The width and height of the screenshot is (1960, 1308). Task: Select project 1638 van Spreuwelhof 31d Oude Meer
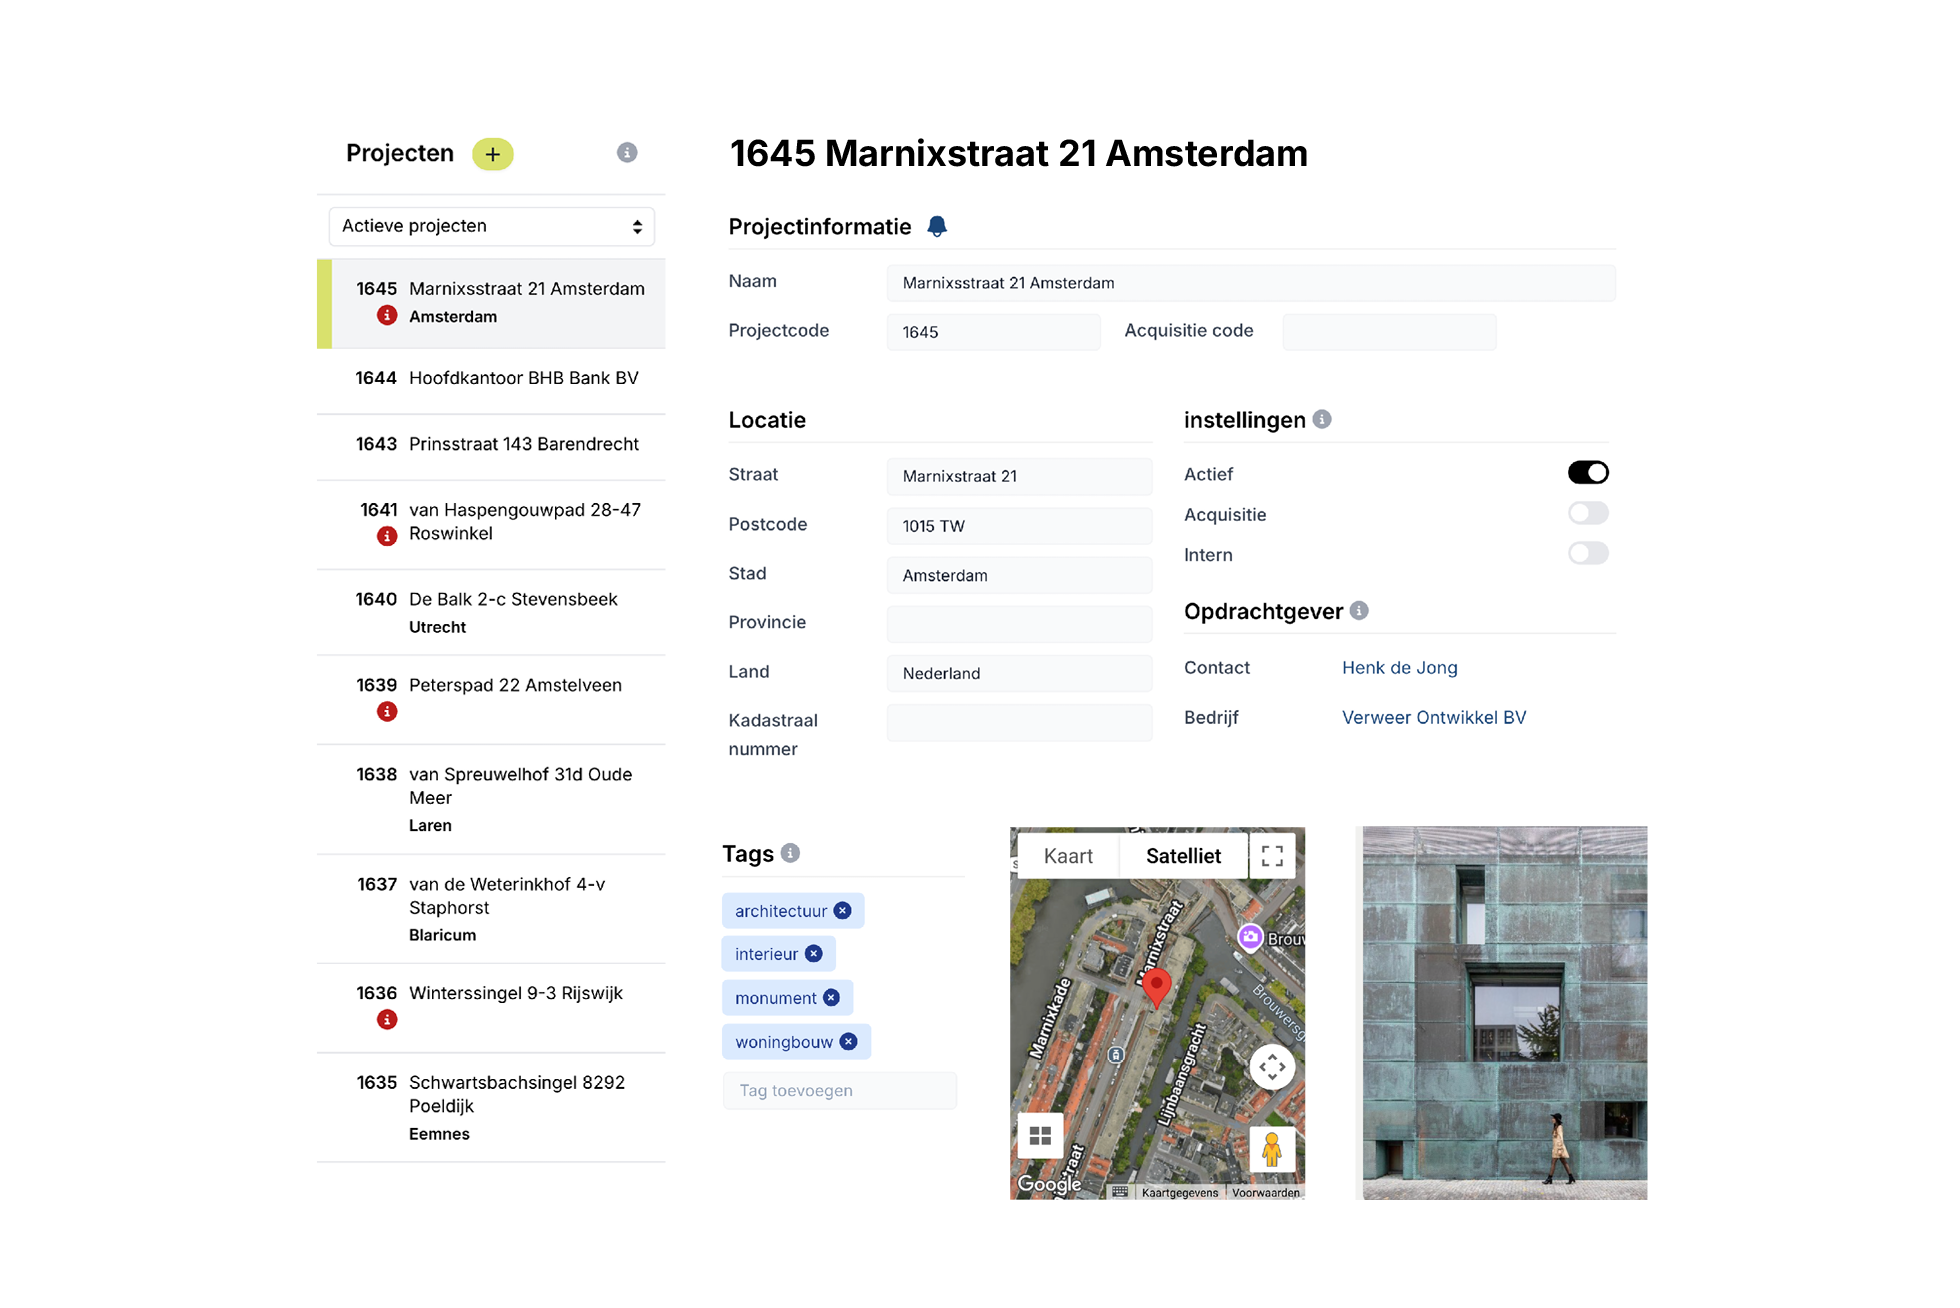[x=491, y=799]
